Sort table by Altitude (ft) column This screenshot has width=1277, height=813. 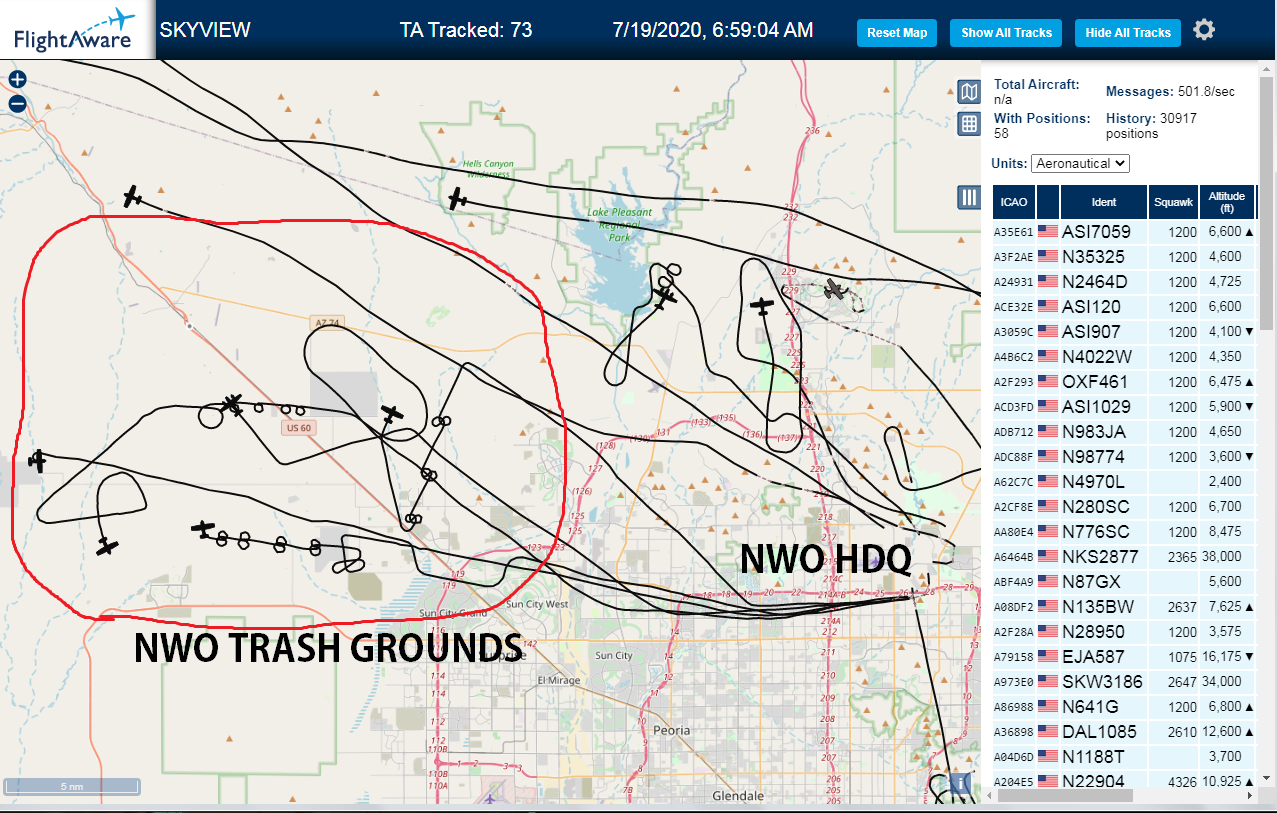1227,202
